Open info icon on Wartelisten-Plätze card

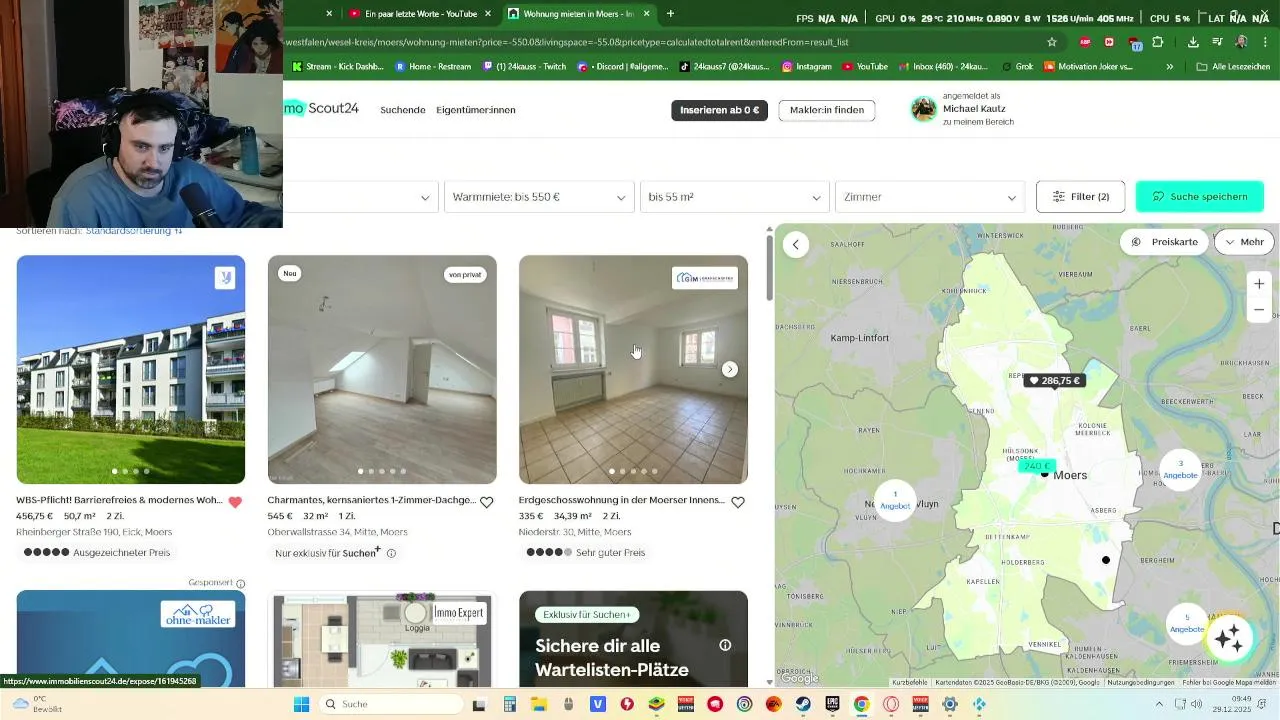click(725, 645)
